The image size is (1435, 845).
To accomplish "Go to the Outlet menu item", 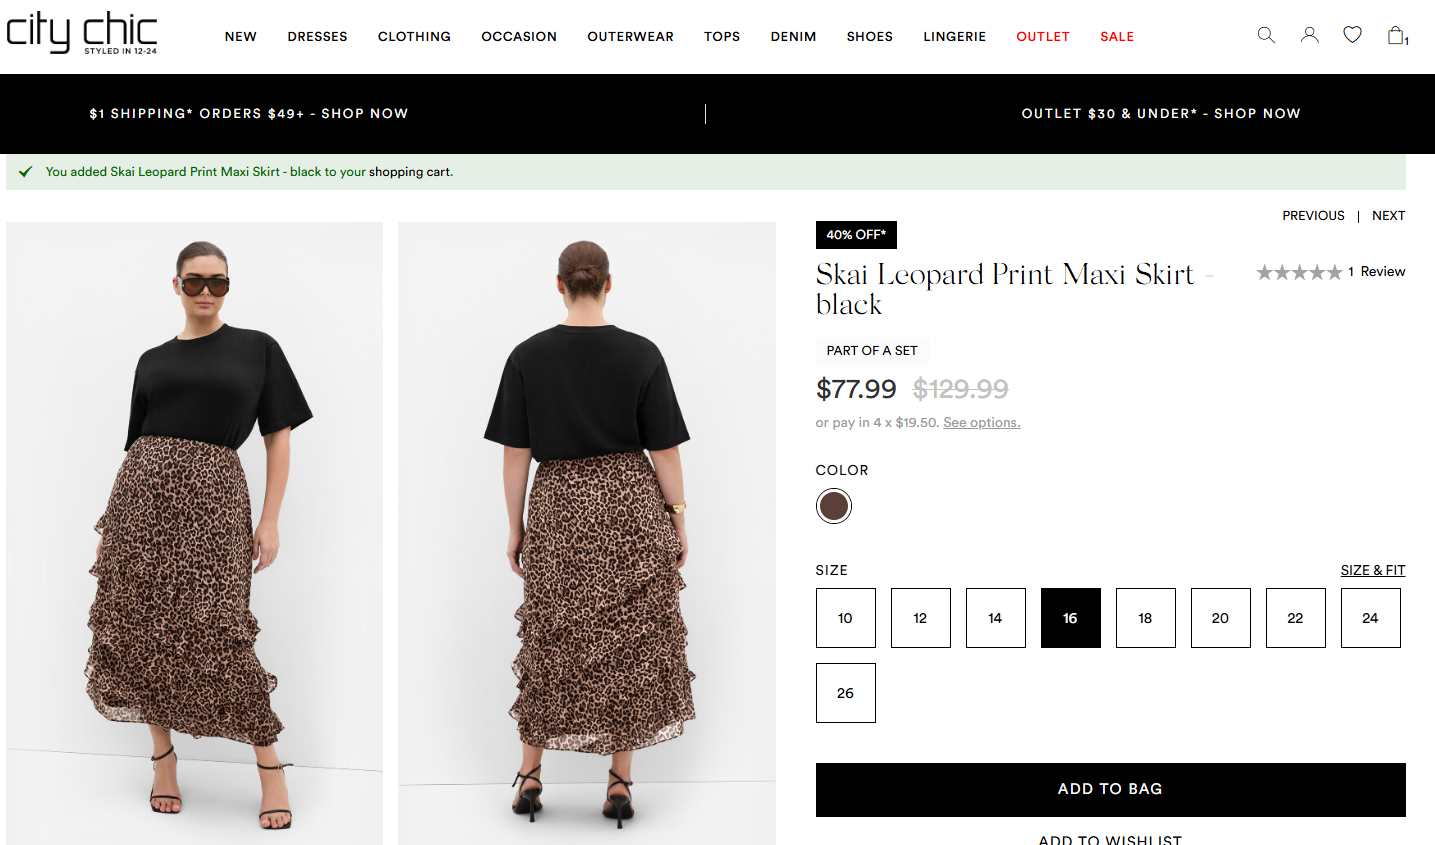I will point(1042,37).
